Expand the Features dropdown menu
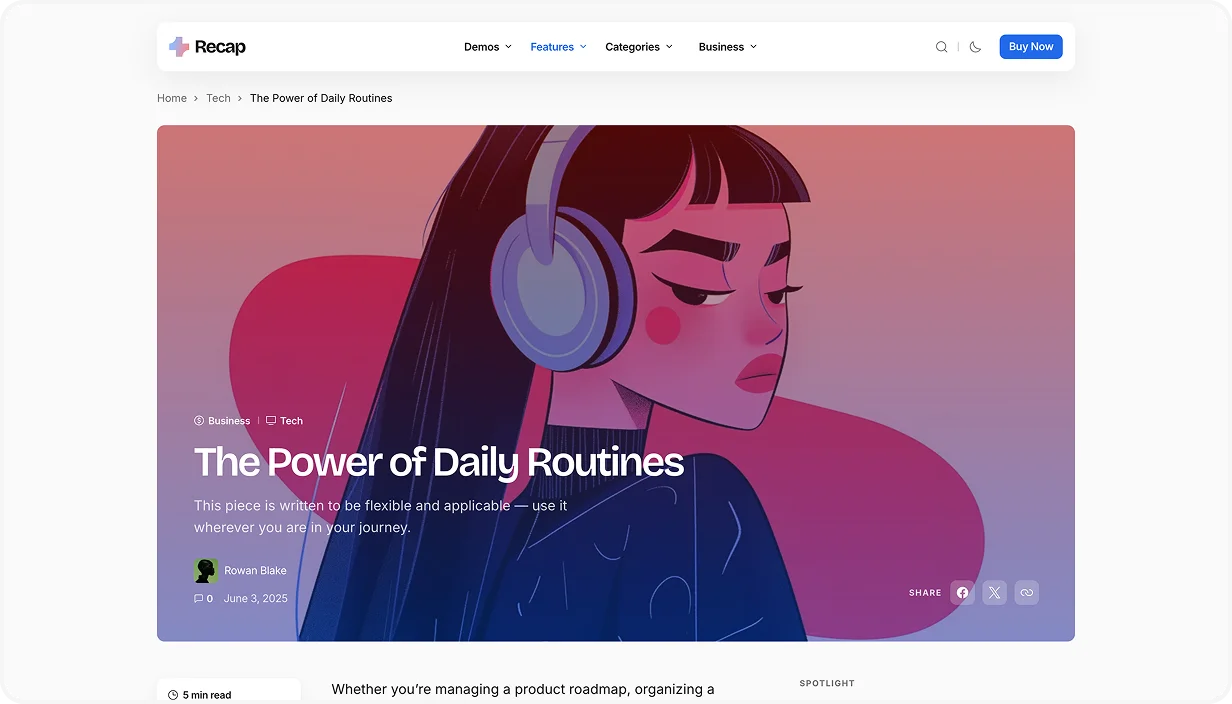 [x=558, y=47]
